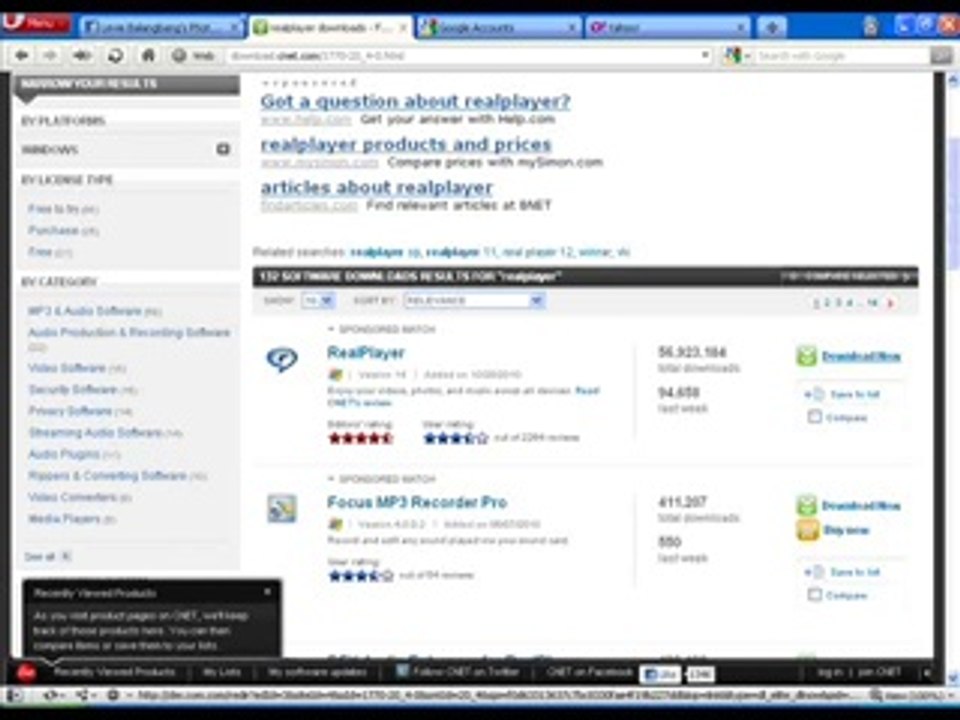Click RealPlayer green Download Now icon
The height and width of the screenshot is (720, 960).
point(806,356)
